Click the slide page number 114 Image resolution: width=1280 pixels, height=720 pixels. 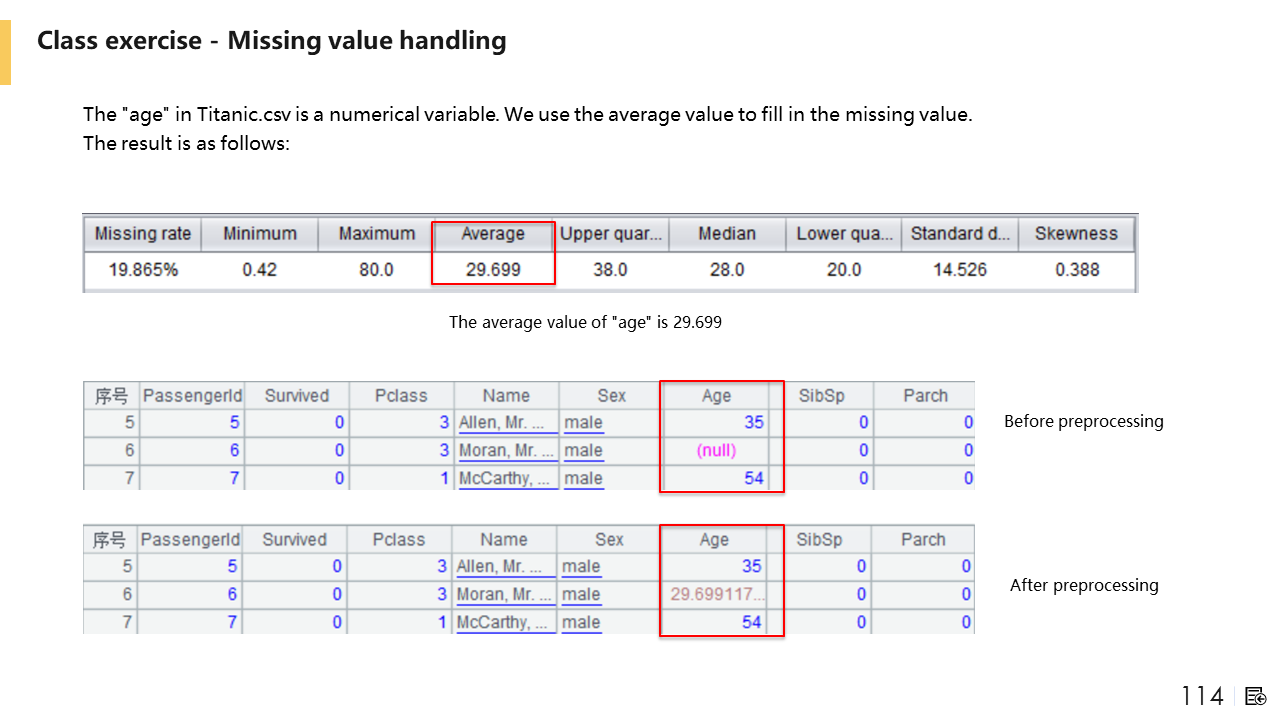1202,696
